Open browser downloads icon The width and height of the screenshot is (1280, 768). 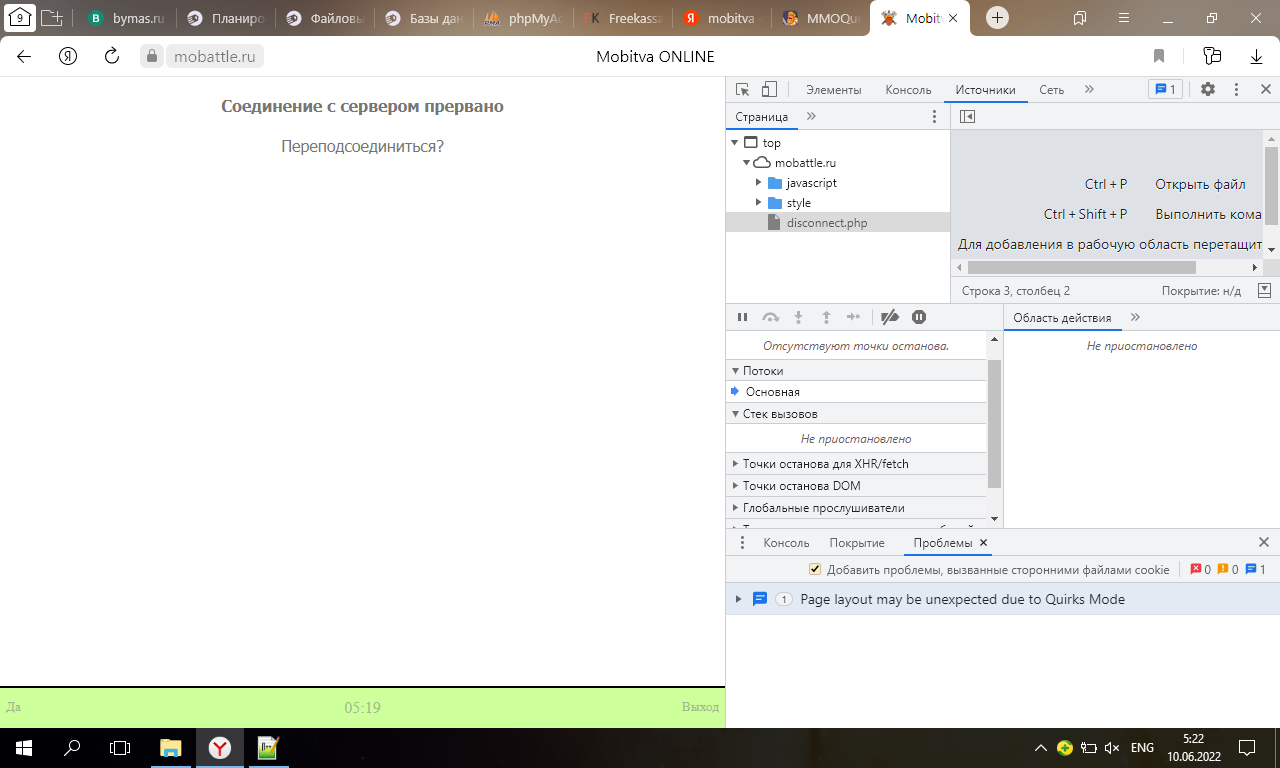[1256, 56]
